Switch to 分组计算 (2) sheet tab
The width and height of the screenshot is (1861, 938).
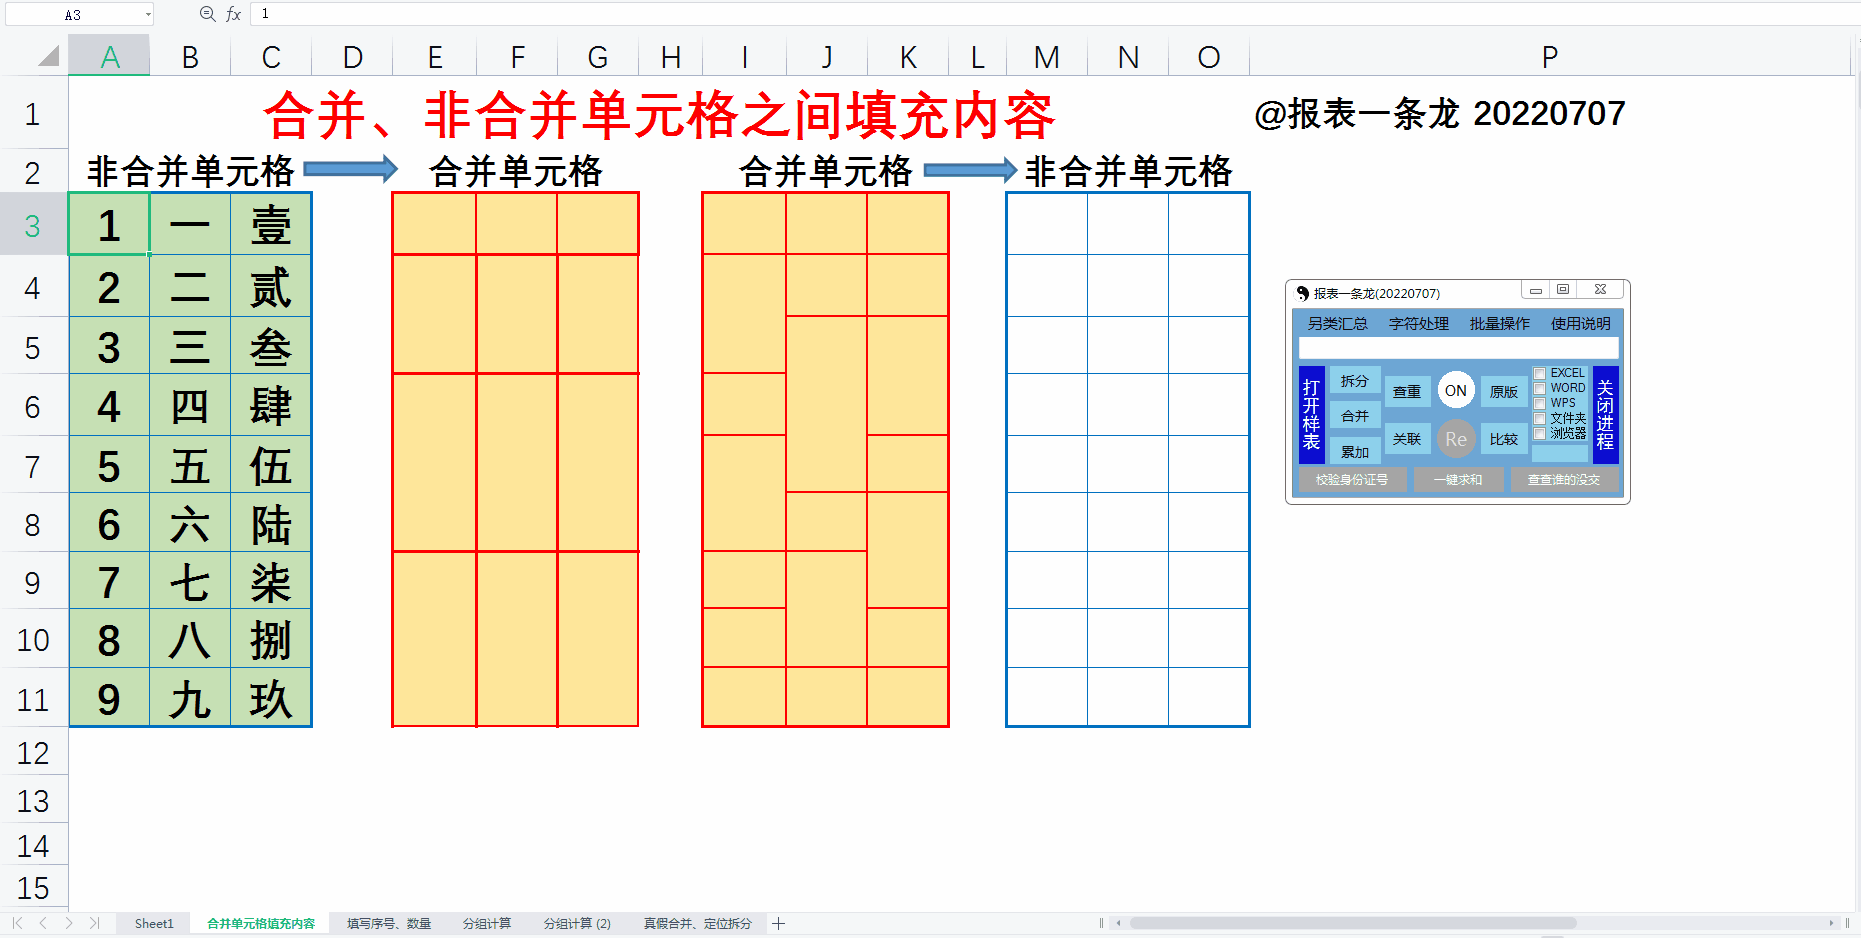point(577,923)
